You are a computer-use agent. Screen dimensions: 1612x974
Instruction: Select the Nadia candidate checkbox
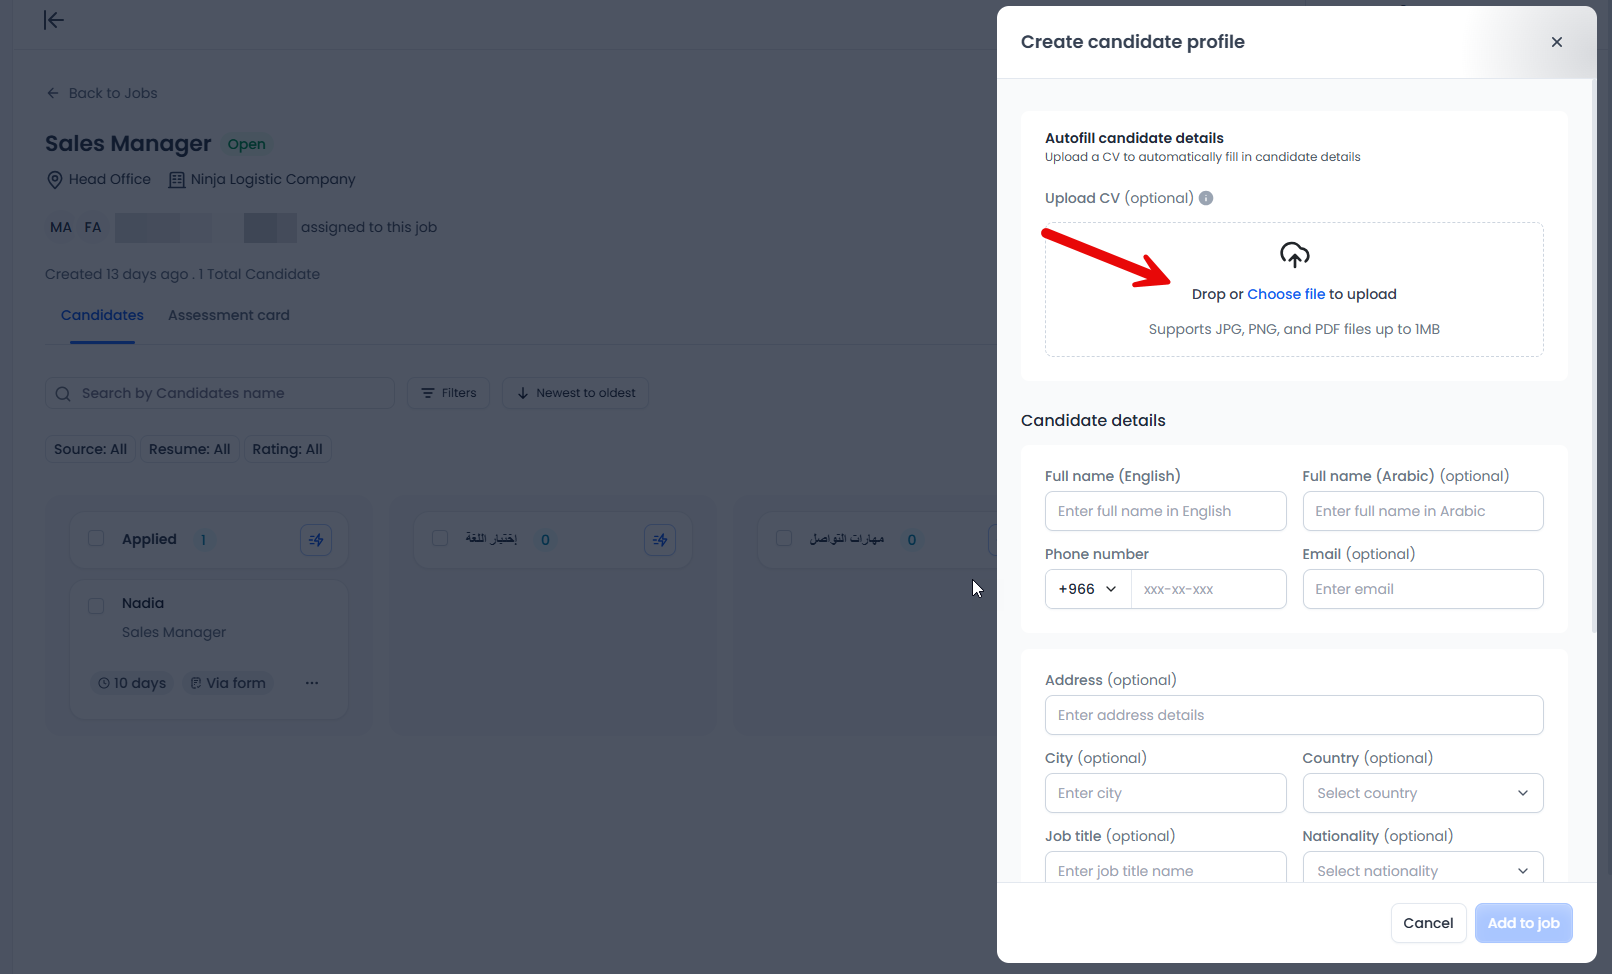pos(96,605)
